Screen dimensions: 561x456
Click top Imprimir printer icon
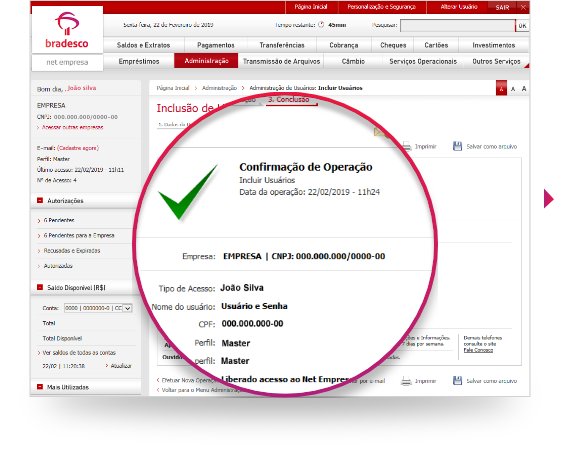[x=407, y=146]
